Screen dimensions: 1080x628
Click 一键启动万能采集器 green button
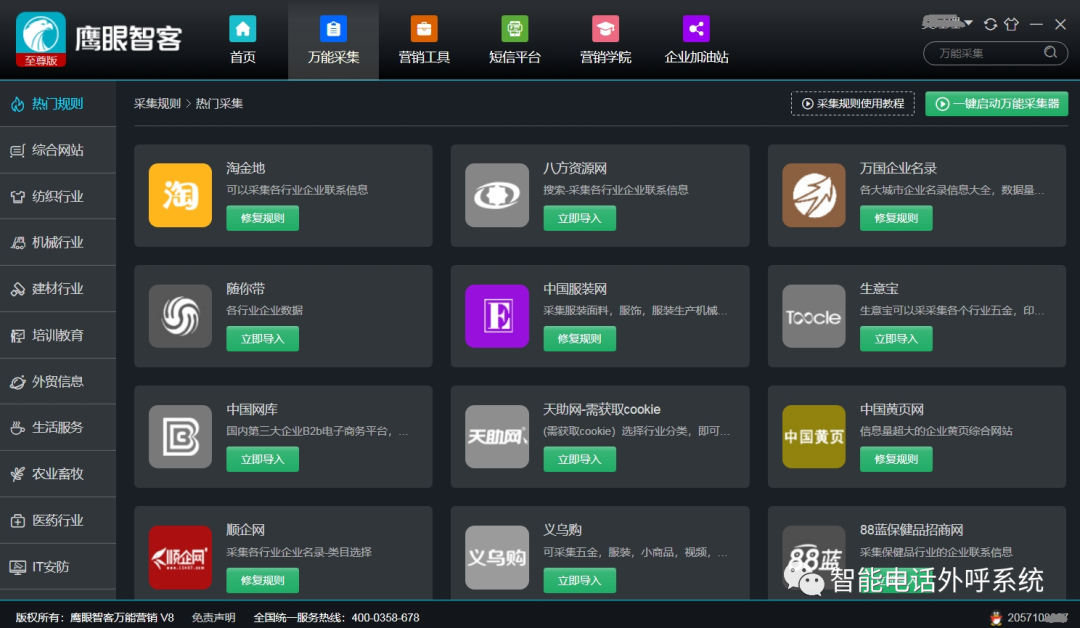(997, 103)
